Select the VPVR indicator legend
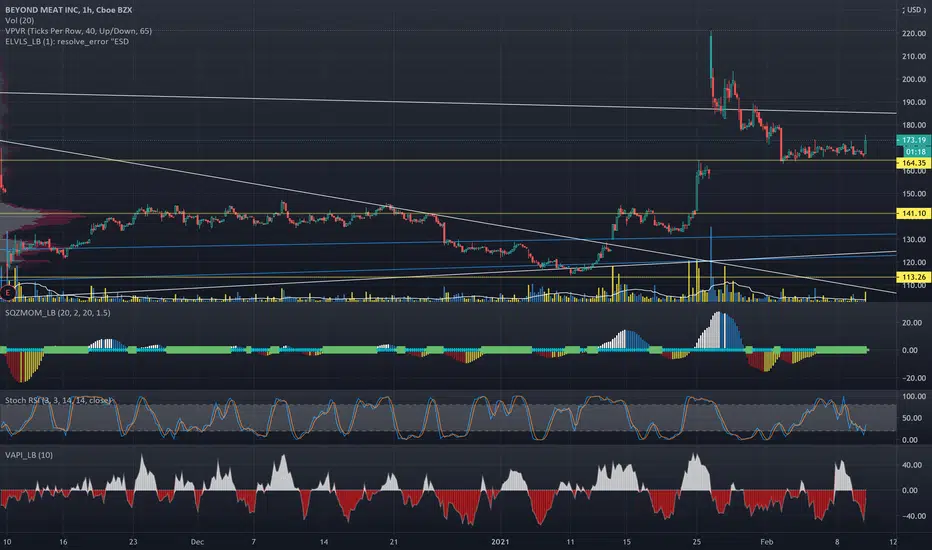This screenshot has height=550, width=932. pos(78,31)
